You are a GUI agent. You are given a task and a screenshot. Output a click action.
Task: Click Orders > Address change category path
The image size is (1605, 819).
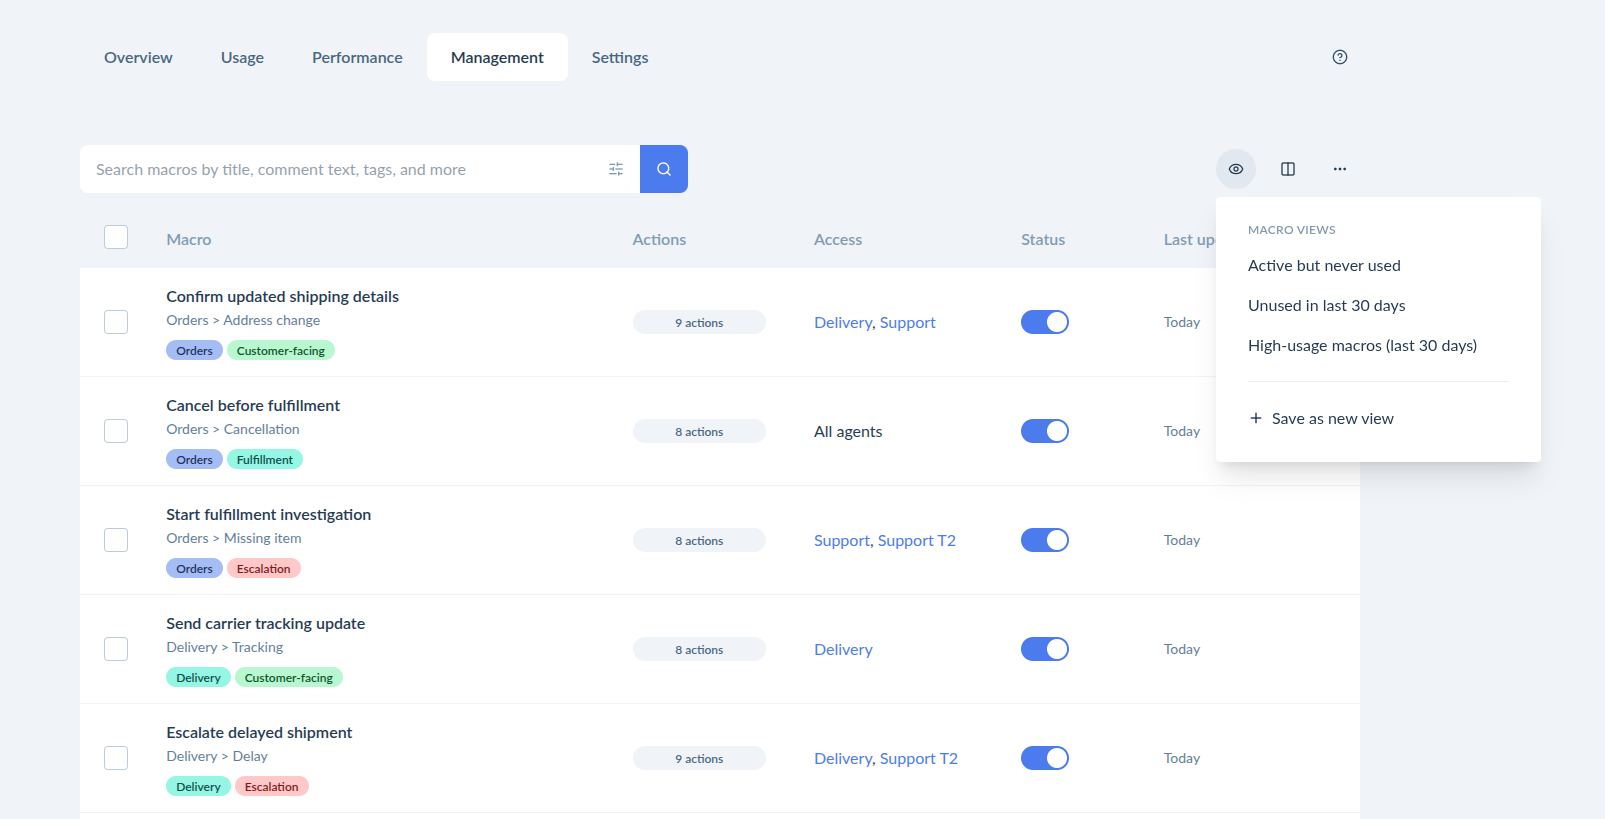[243, 320]
